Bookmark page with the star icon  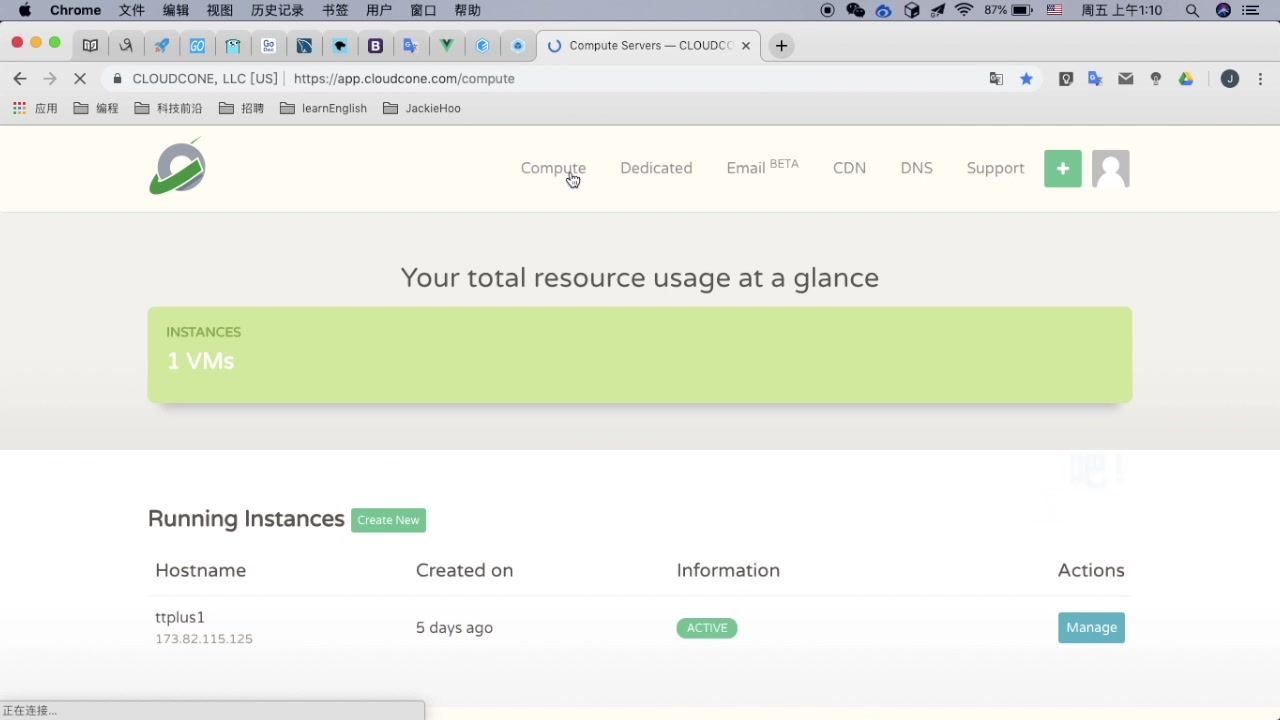click(x=1026, y=79)
